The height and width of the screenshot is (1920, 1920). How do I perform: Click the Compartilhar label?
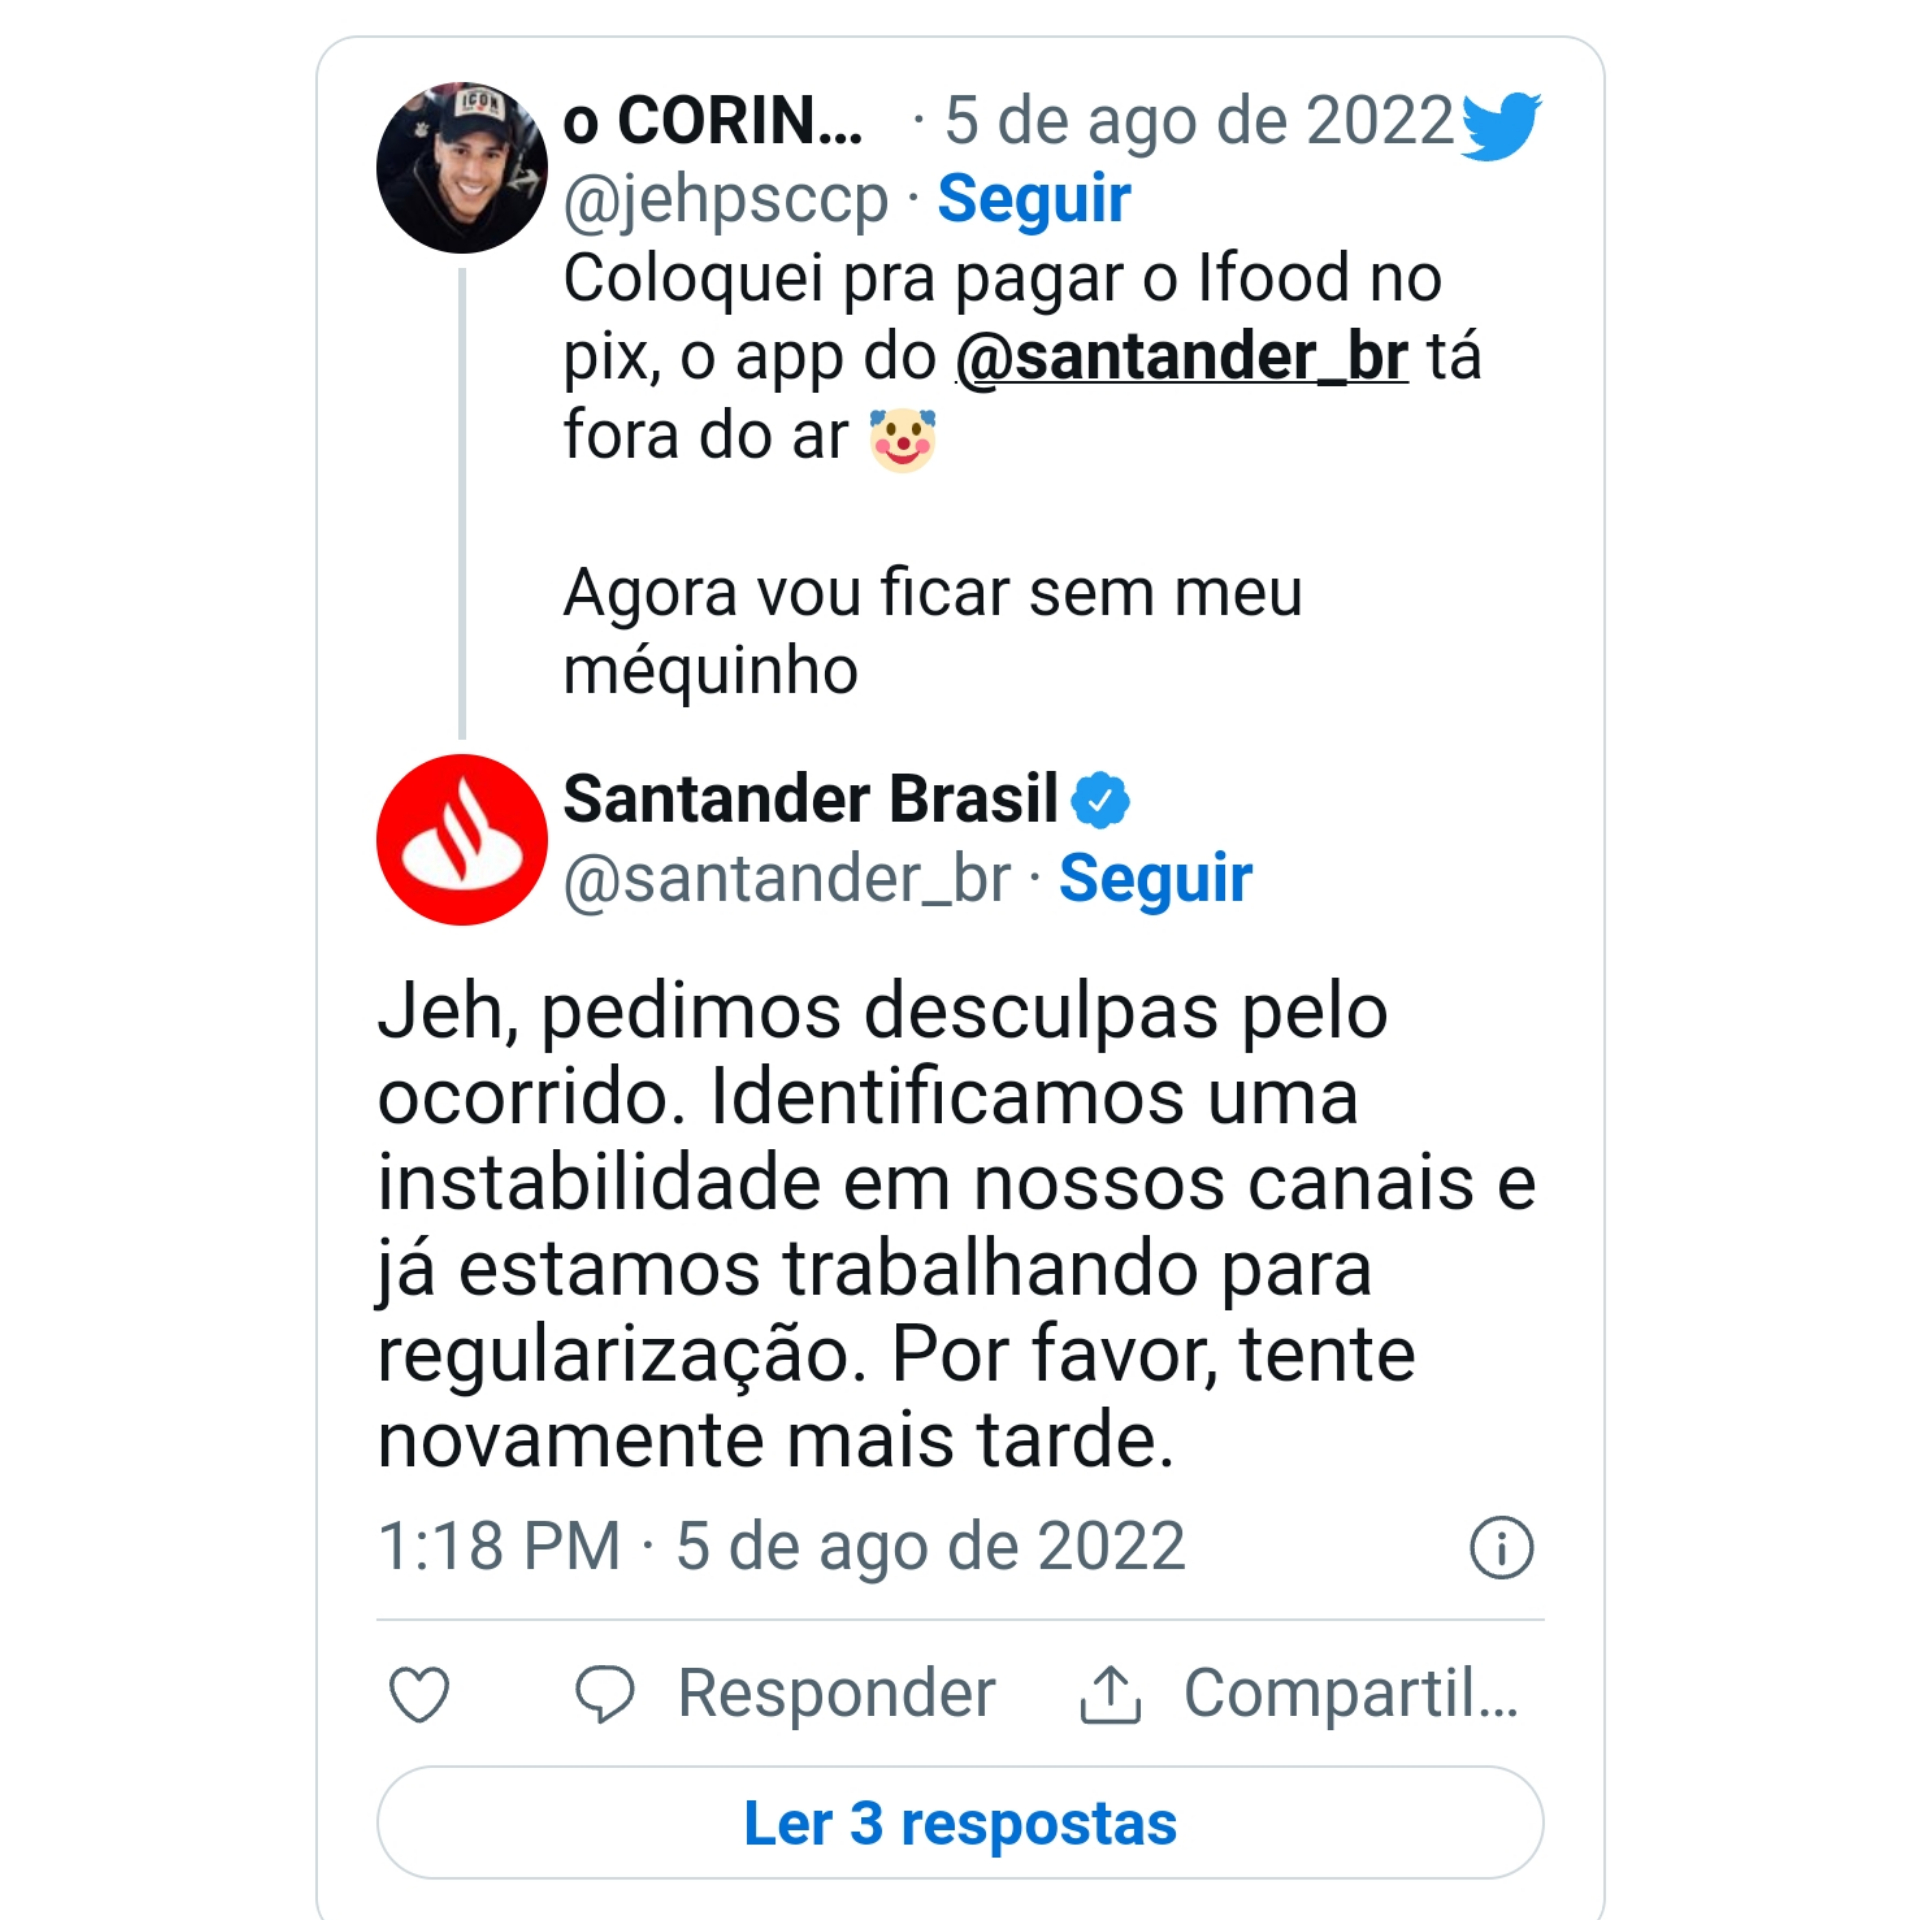coord(1350,1693)
